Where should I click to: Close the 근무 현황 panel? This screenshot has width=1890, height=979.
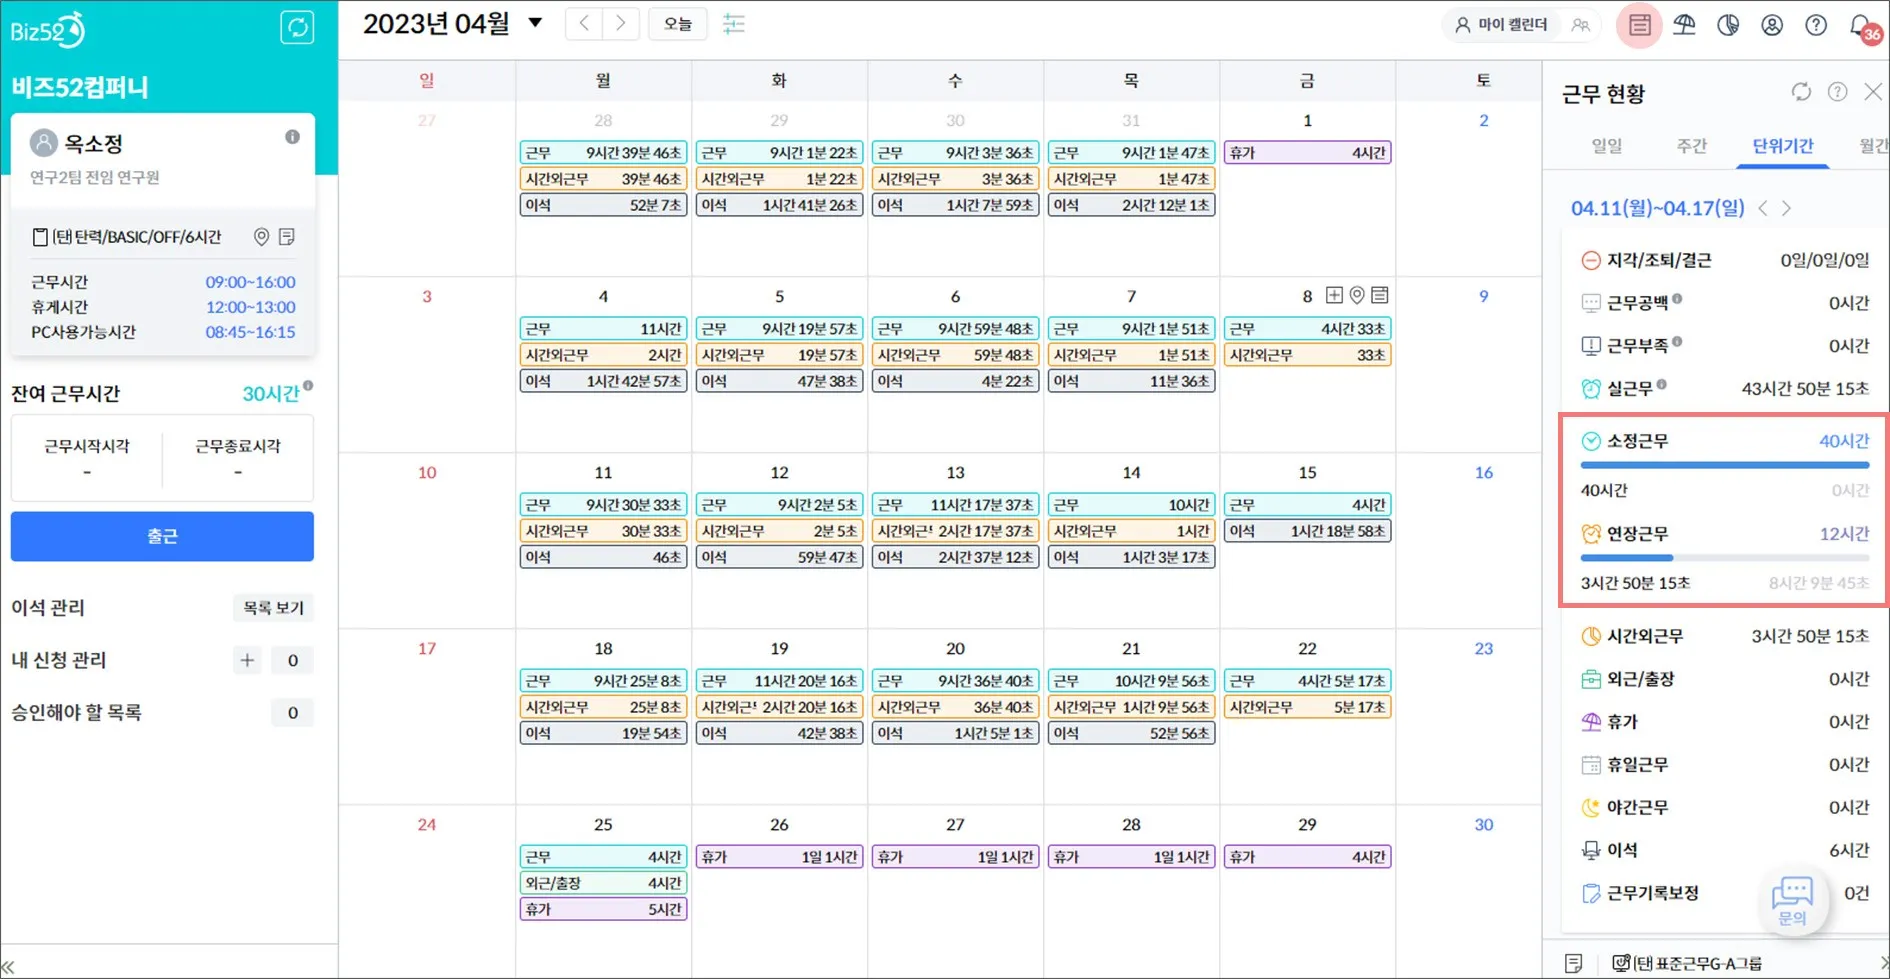[x=1873, y=92]
